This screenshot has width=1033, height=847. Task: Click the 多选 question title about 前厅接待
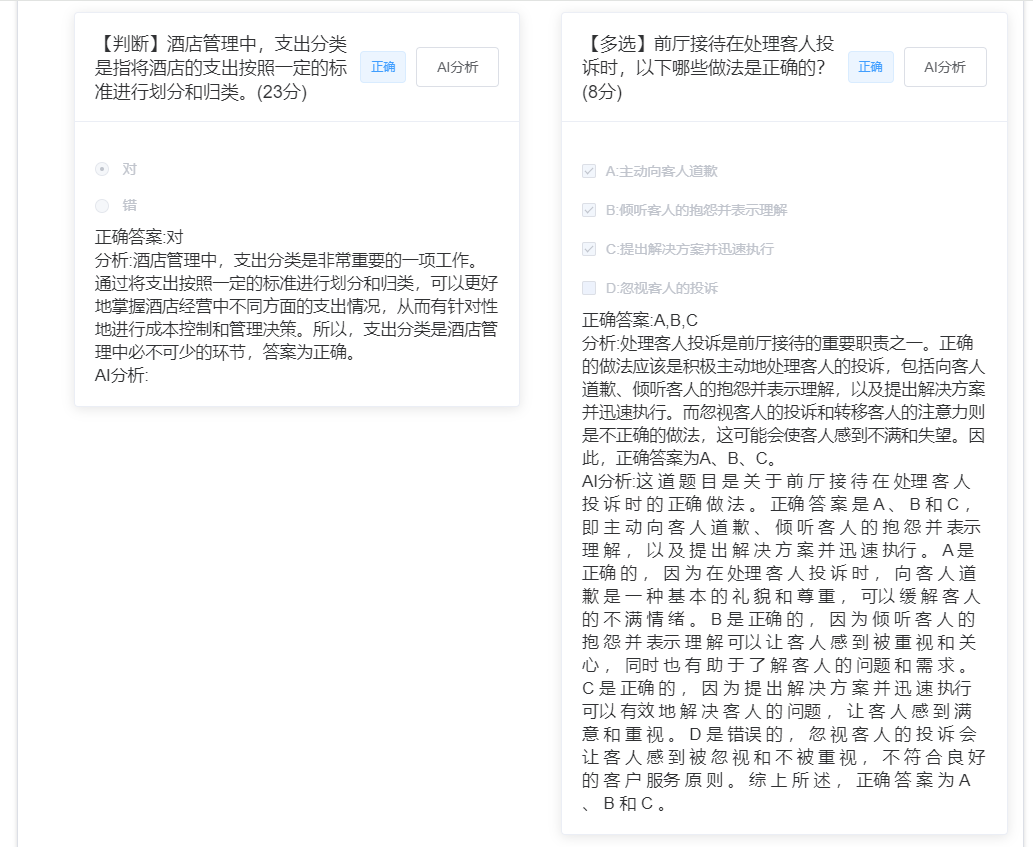709,67
